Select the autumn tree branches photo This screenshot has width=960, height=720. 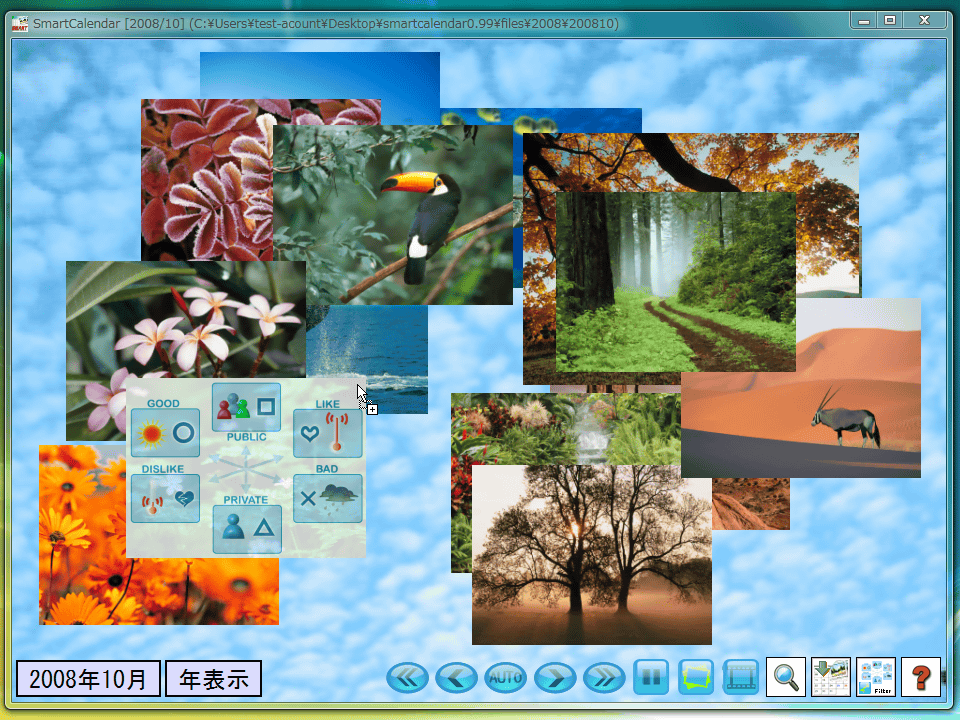point(691,162)
